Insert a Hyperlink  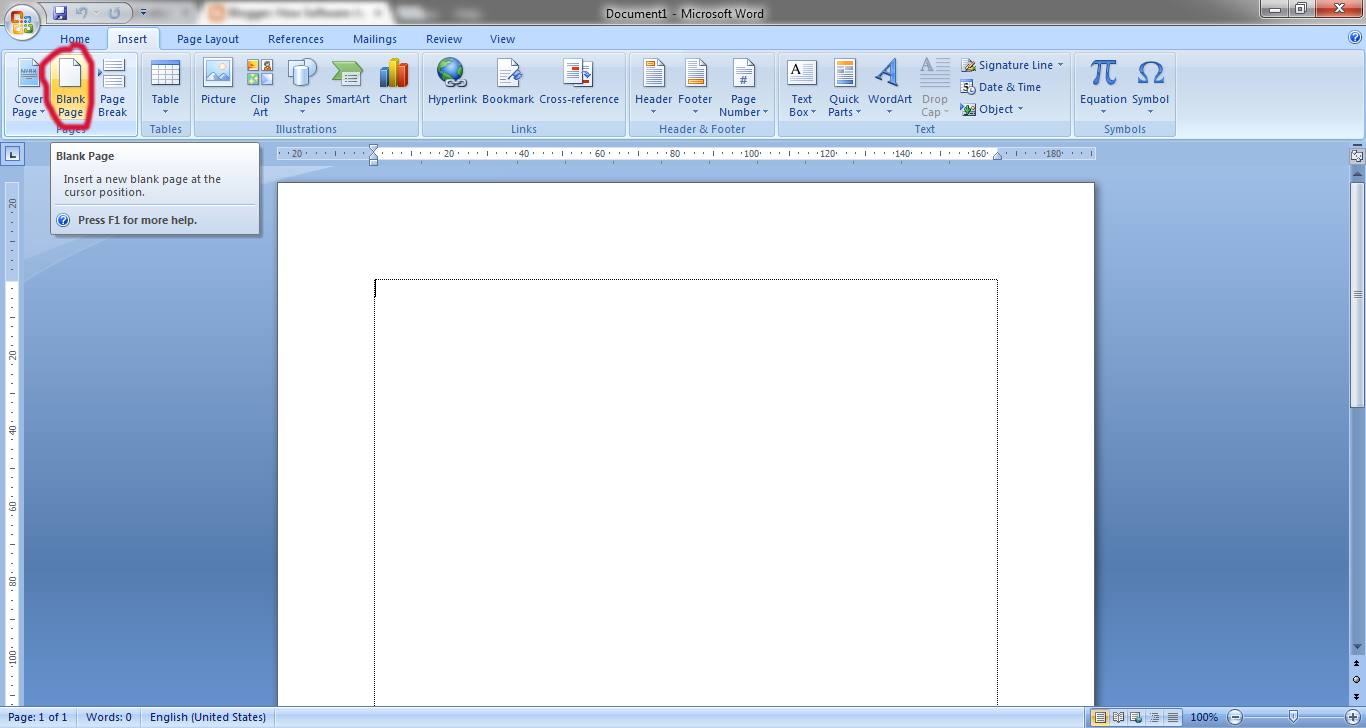pos(452,85)
